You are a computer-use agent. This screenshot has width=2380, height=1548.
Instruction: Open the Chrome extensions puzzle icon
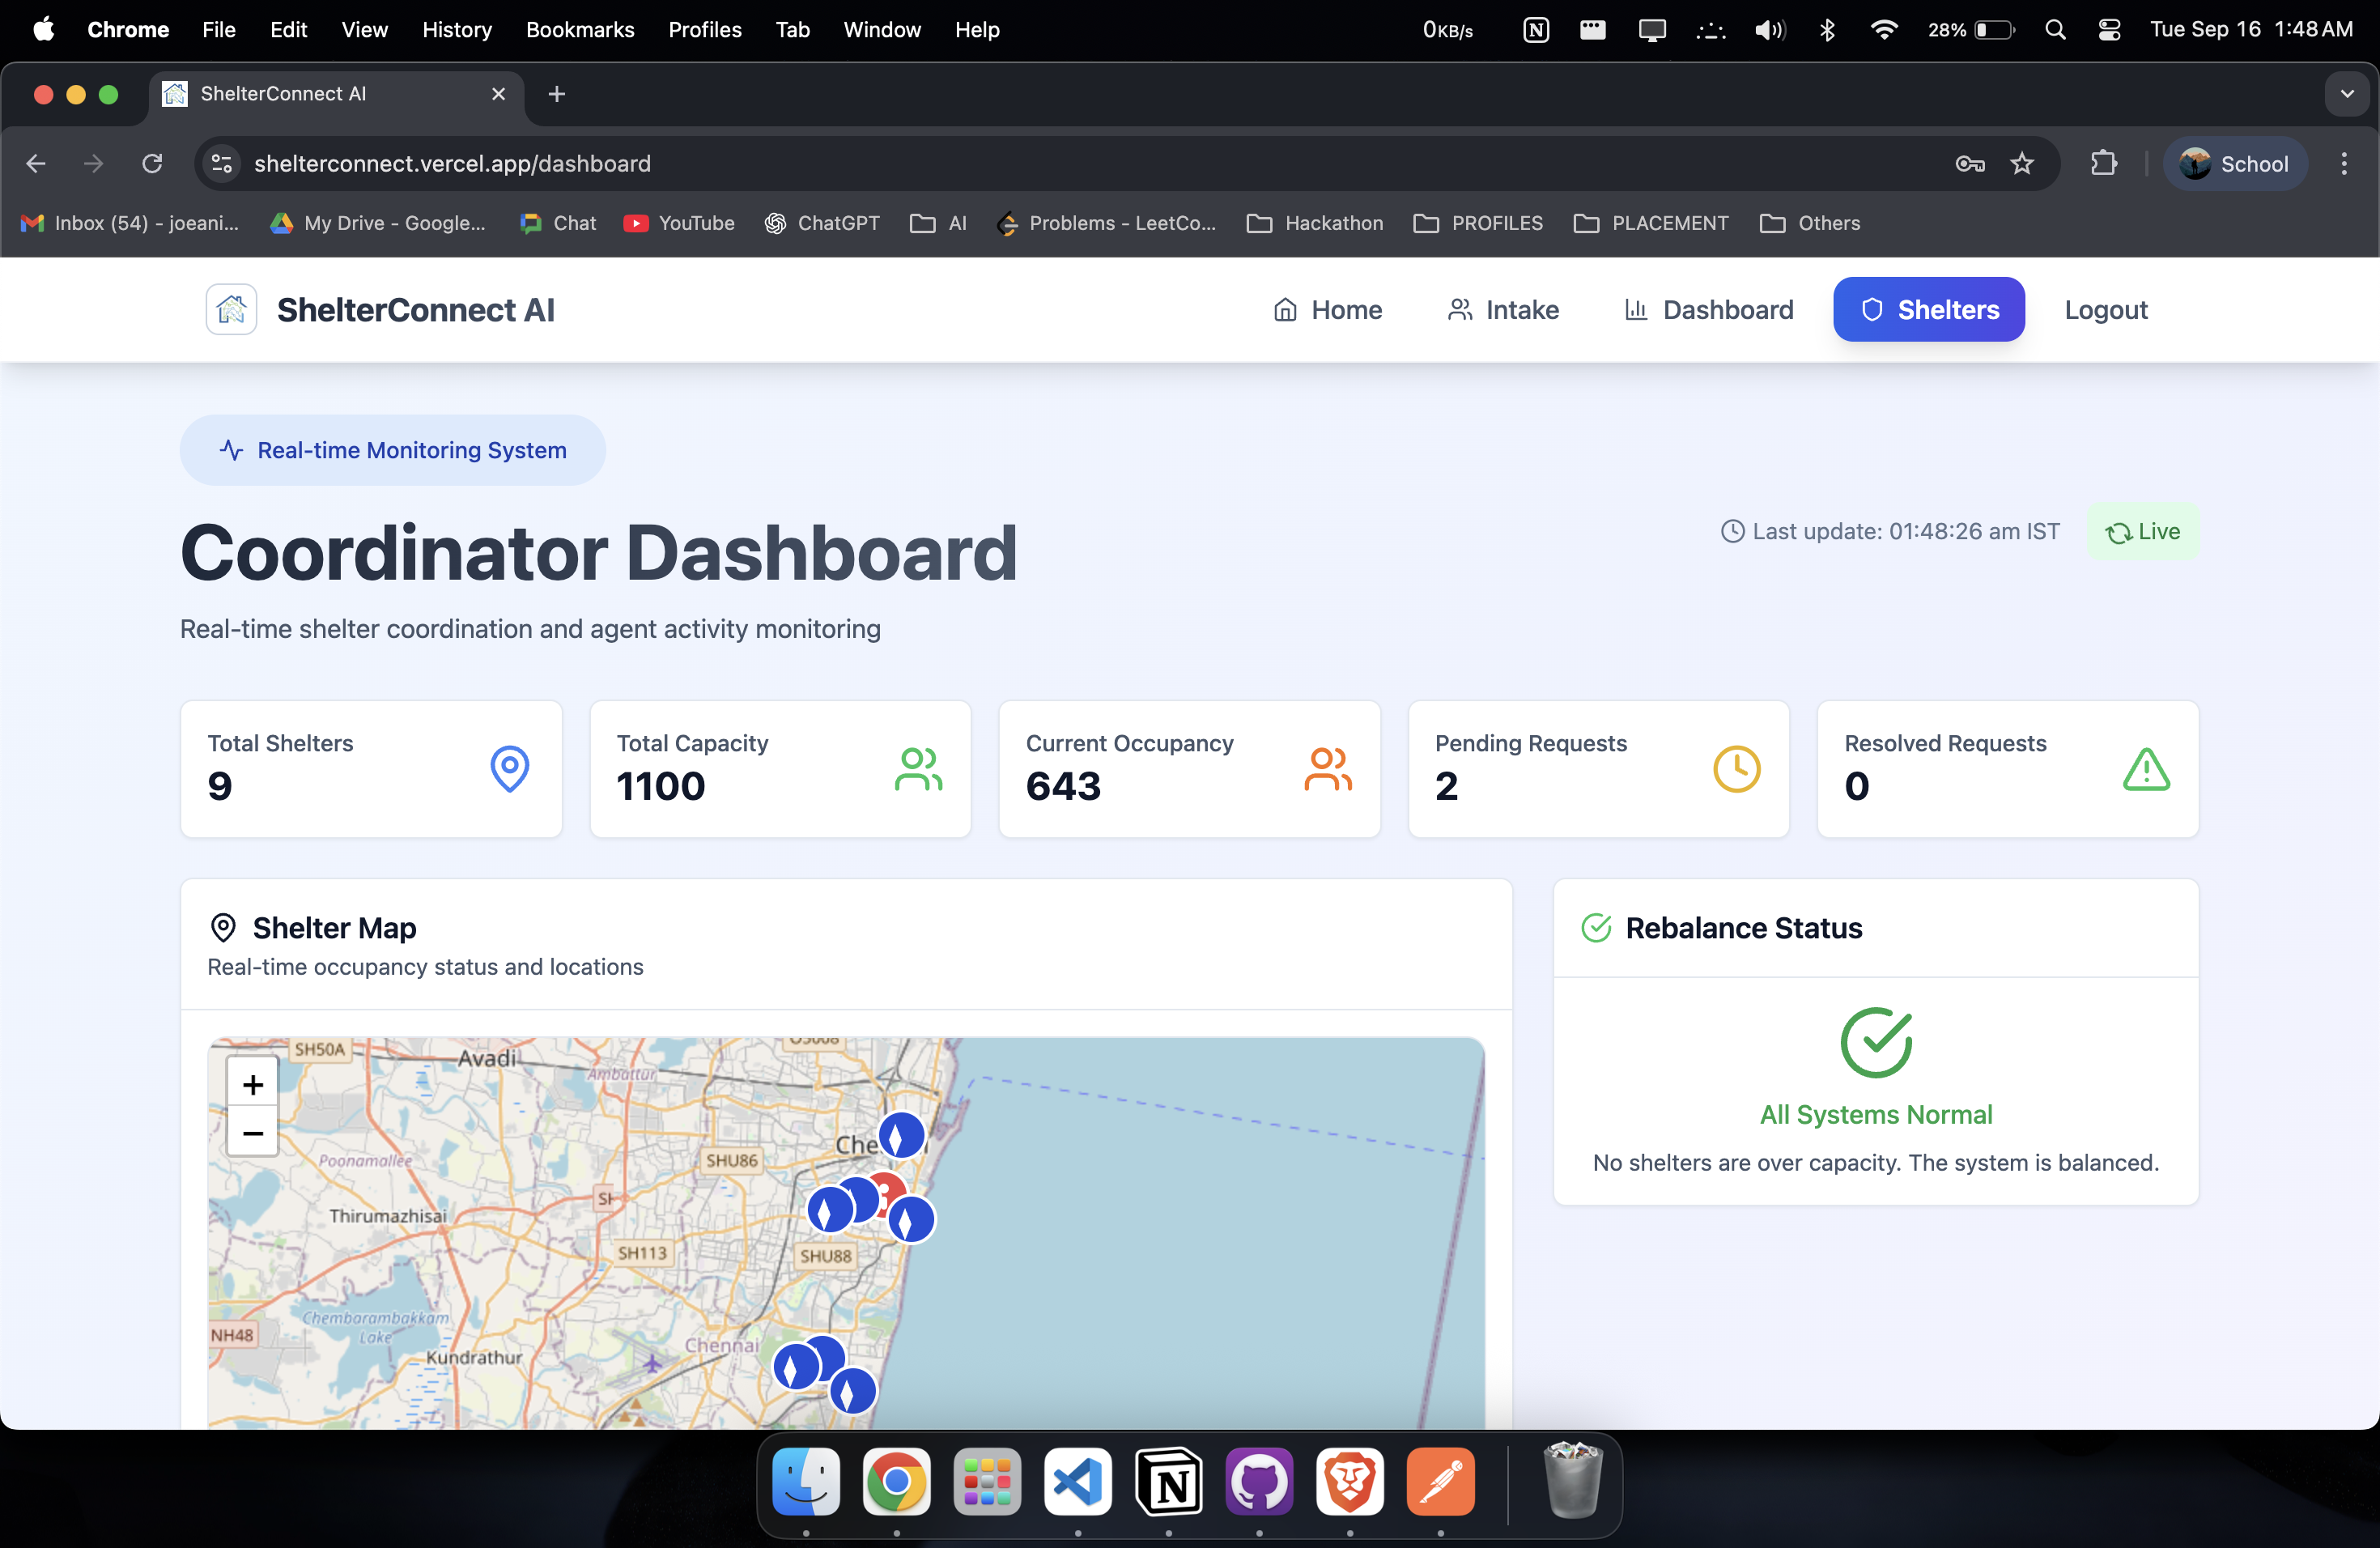click(x=2103, y=163)
